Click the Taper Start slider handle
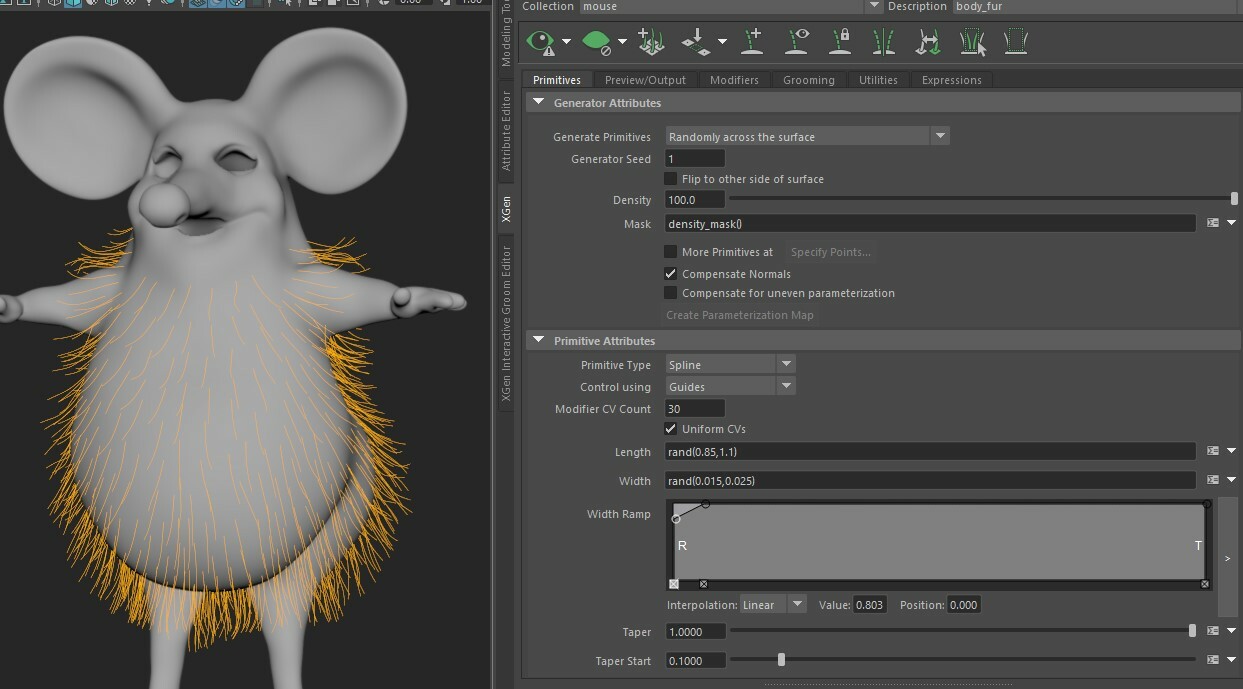 781,660
